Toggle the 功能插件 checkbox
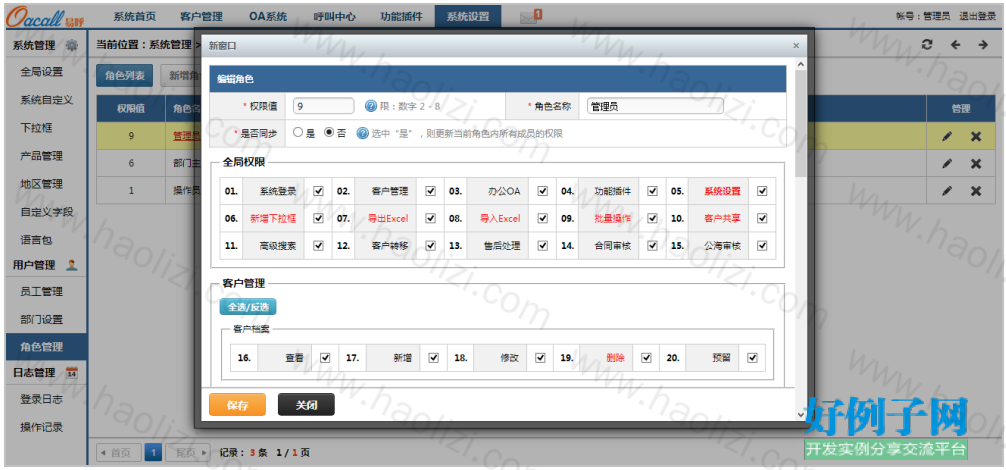Image resolution: width=1006 pixels, height=470 pixels. pos(652,191)
